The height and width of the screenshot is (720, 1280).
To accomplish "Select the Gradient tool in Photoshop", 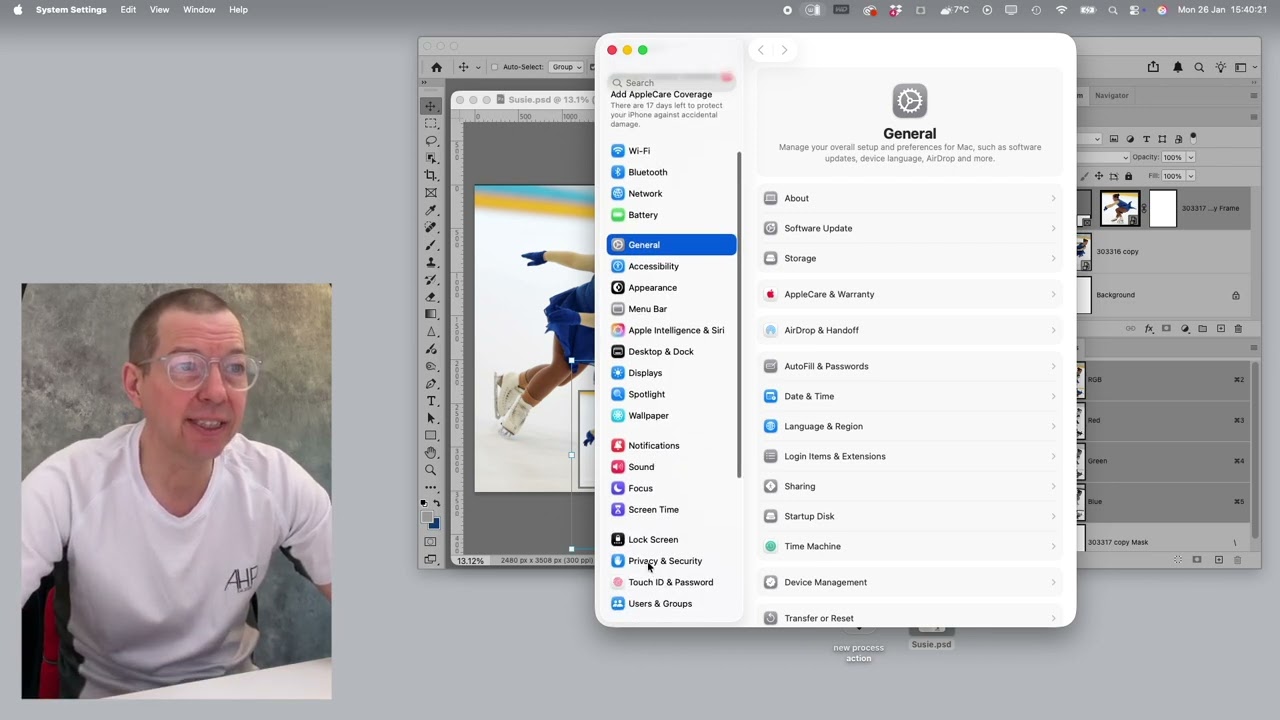I will (x=431, y=314).
